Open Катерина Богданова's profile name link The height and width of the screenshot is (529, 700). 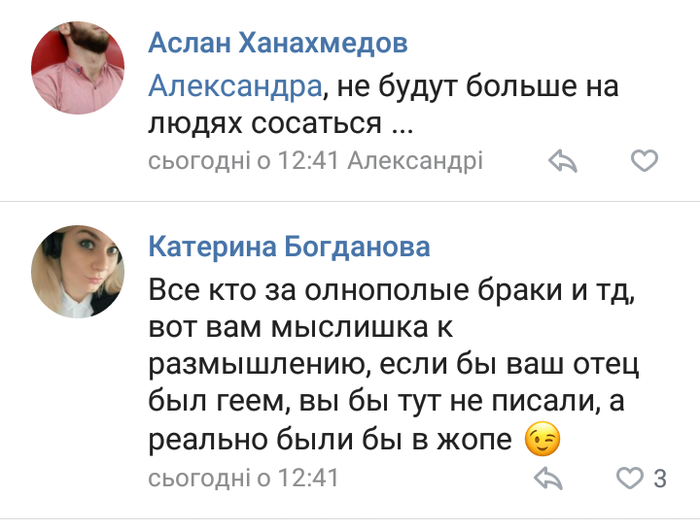point(290,246)
